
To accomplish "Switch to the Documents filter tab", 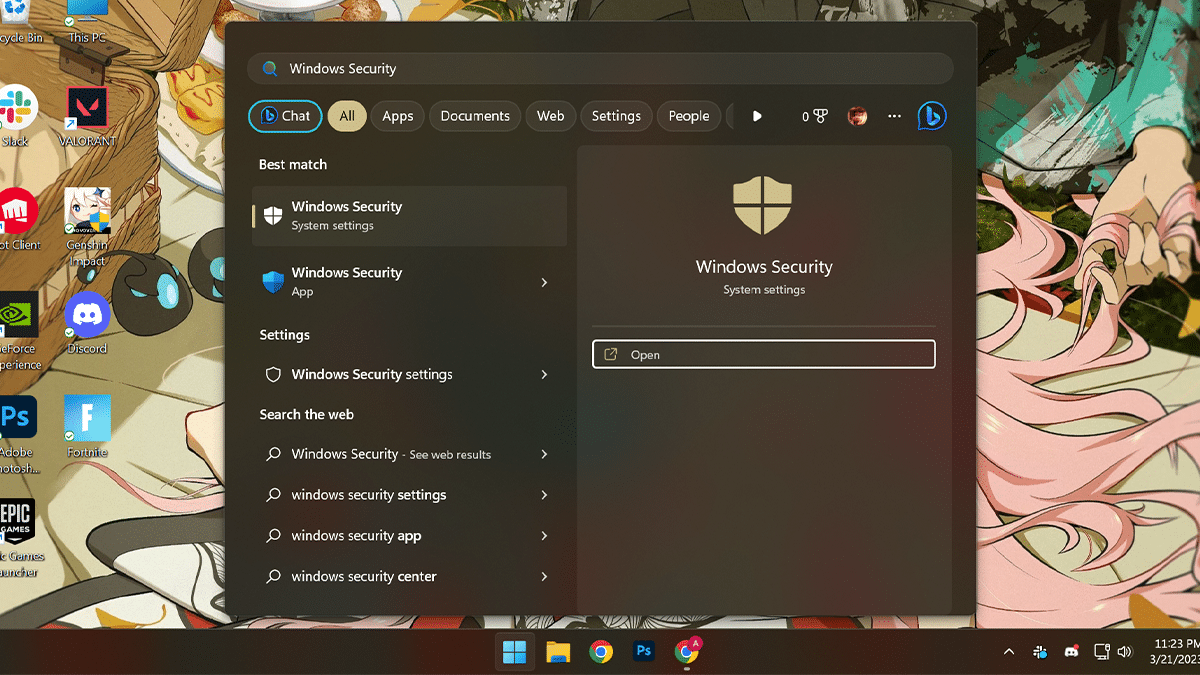I will (x=475, y=116).
